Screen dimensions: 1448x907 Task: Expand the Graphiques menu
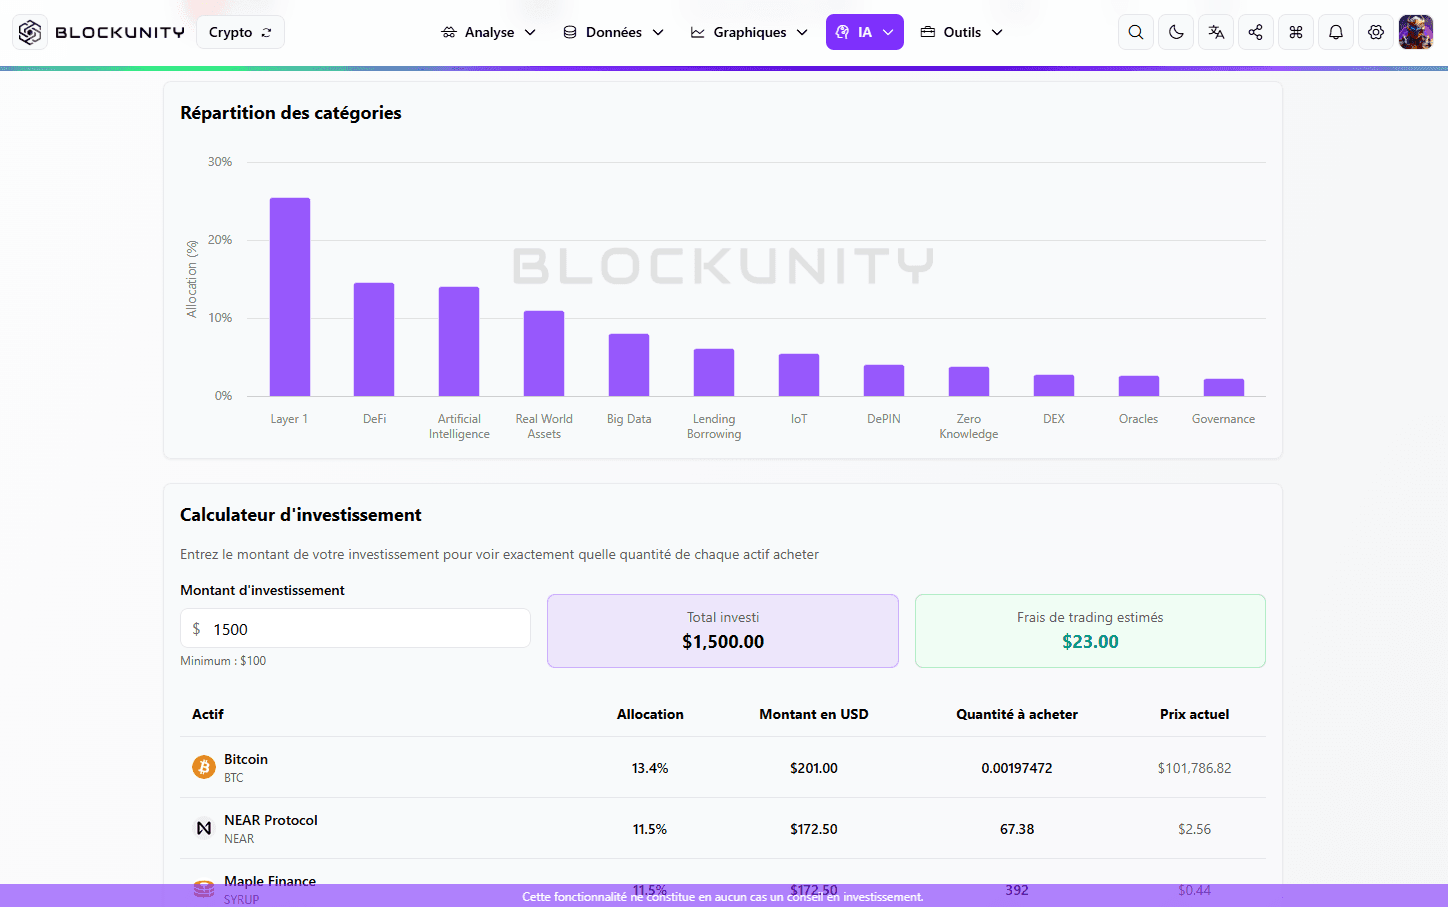click(750, 32)
